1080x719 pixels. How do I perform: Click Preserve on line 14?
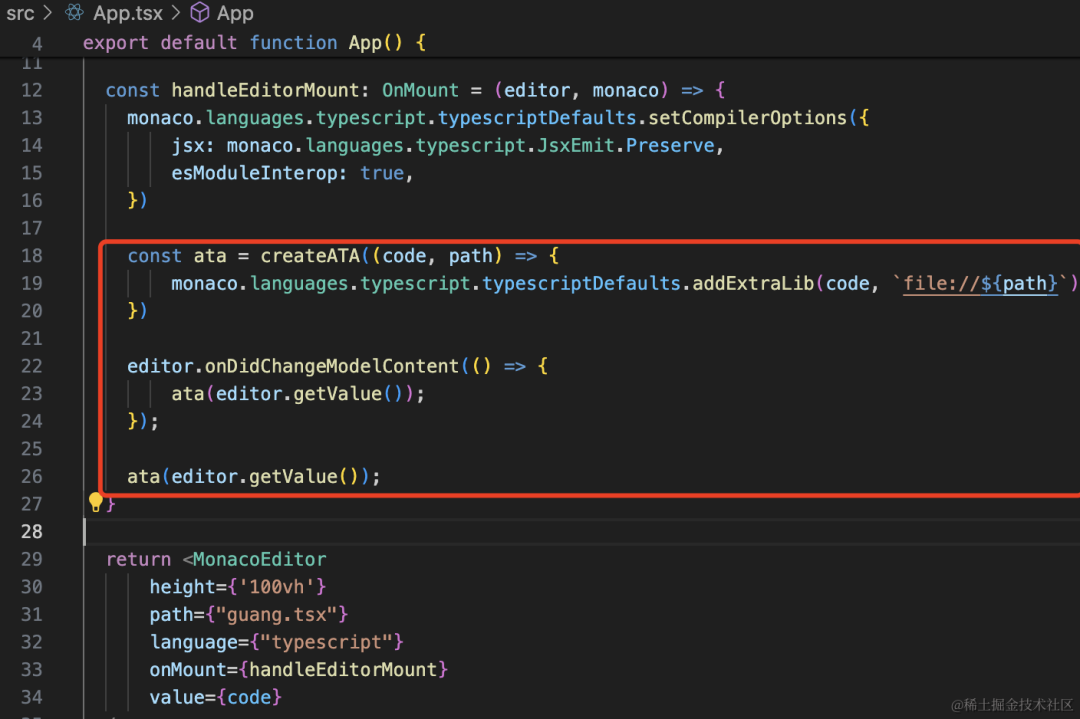click(x=670, y=145)
